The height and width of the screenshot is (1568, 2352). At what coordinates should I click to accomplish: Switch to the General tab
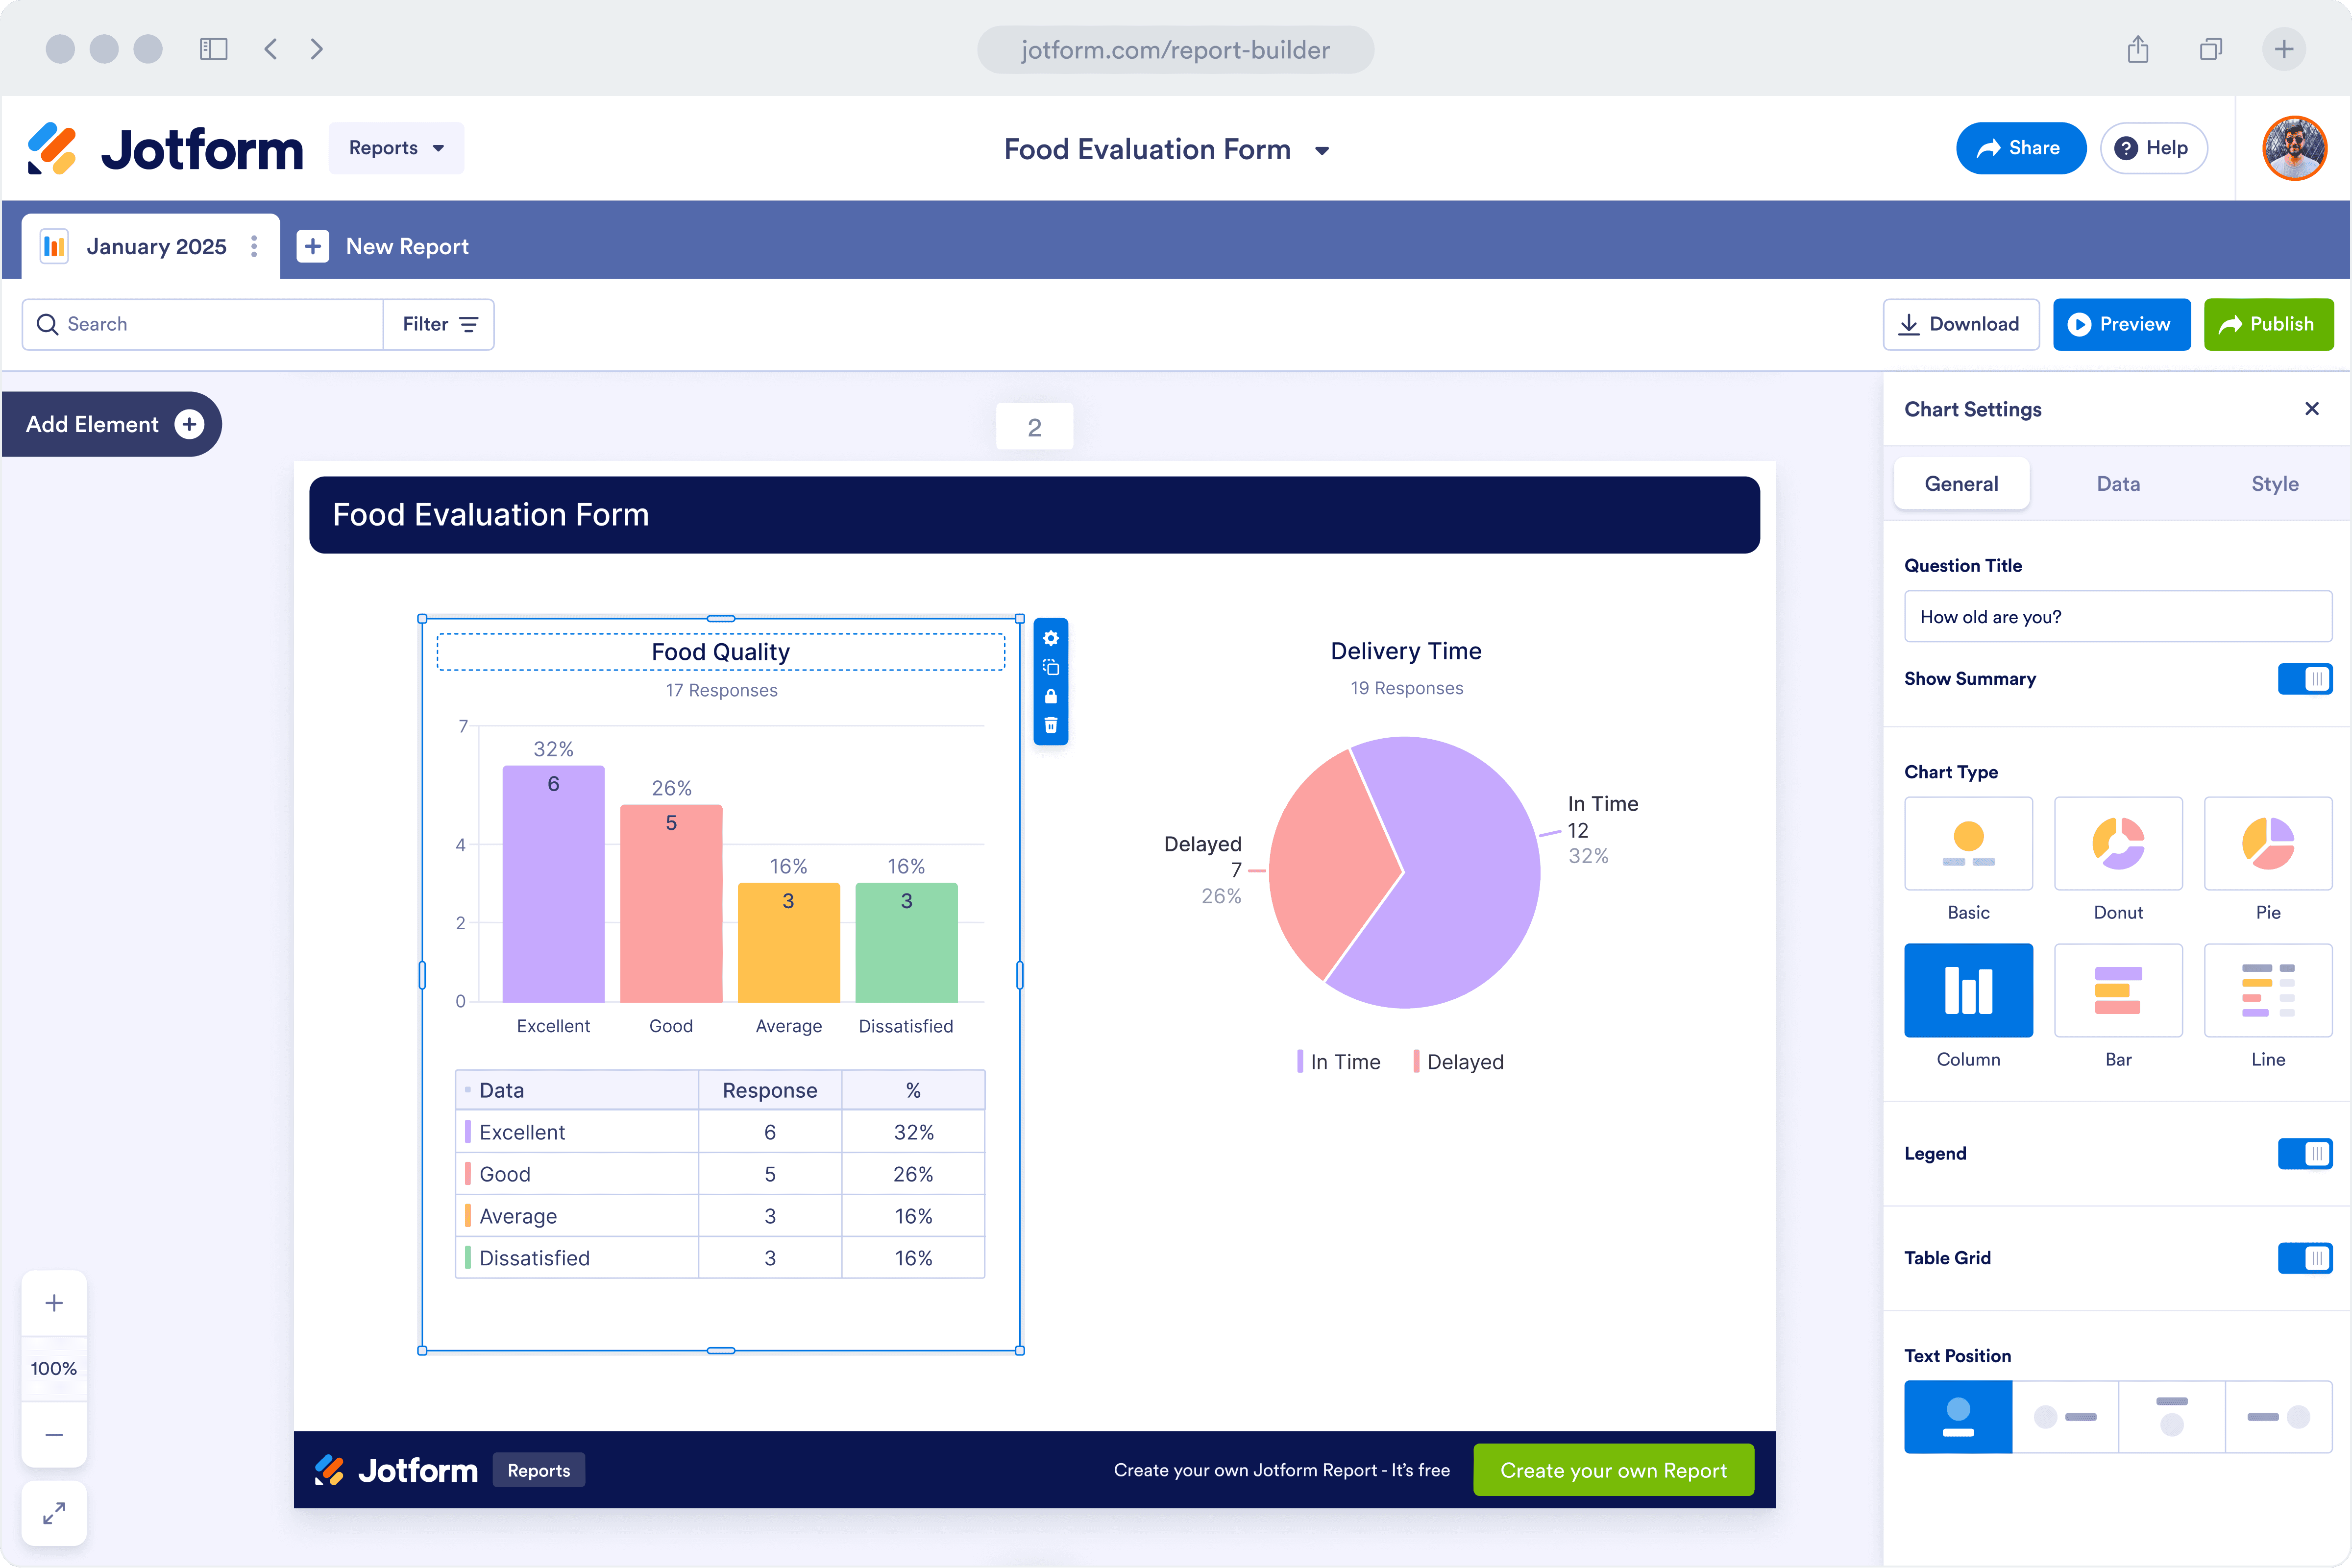tap(1961, 484)
